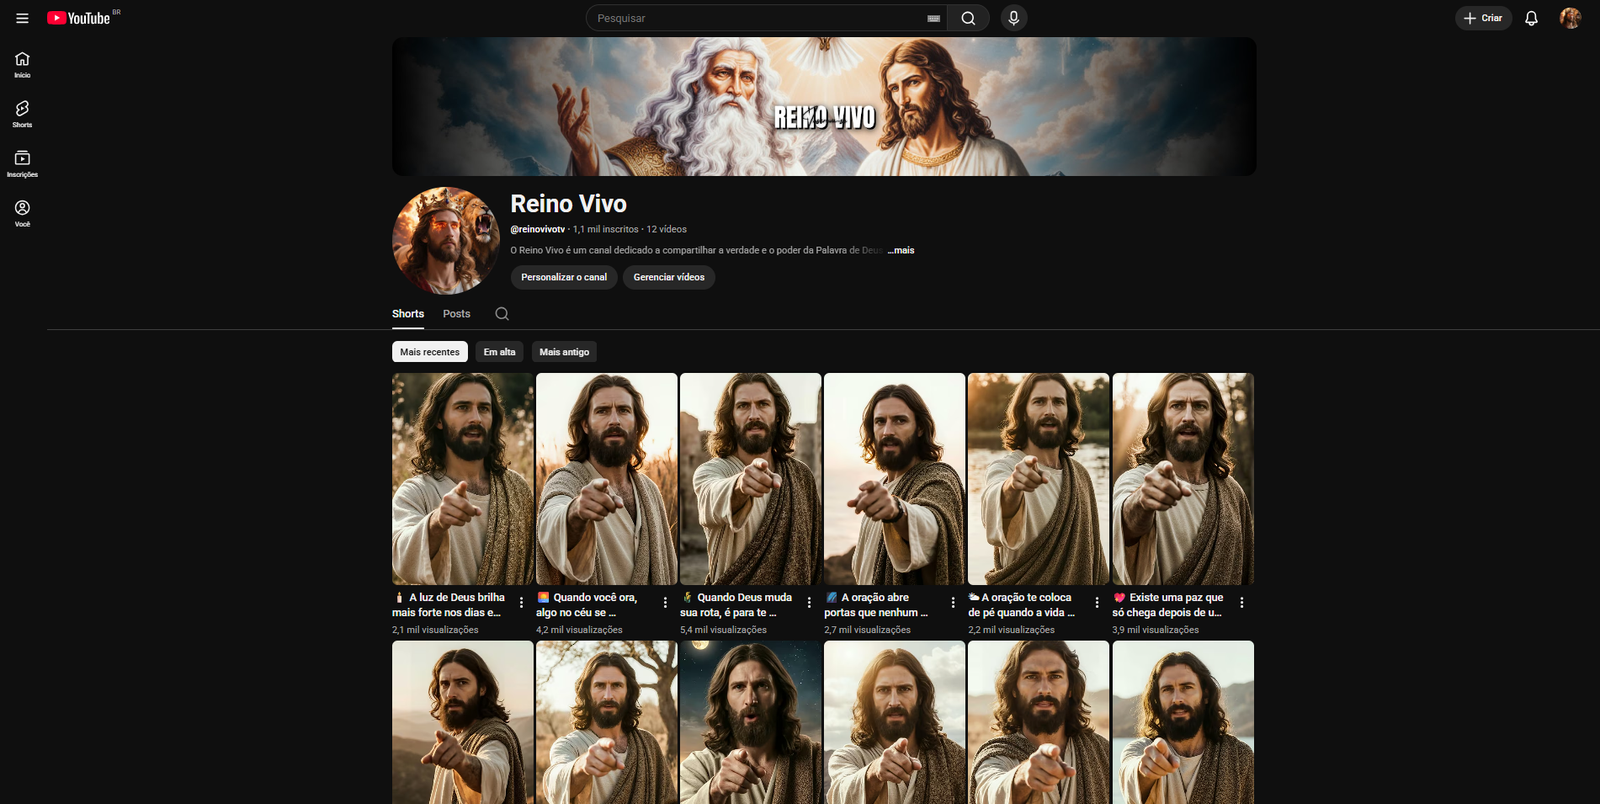Open the "Quando você ora" short thumbnail
Screen dimensions: 1600x804
coord(607,479)
